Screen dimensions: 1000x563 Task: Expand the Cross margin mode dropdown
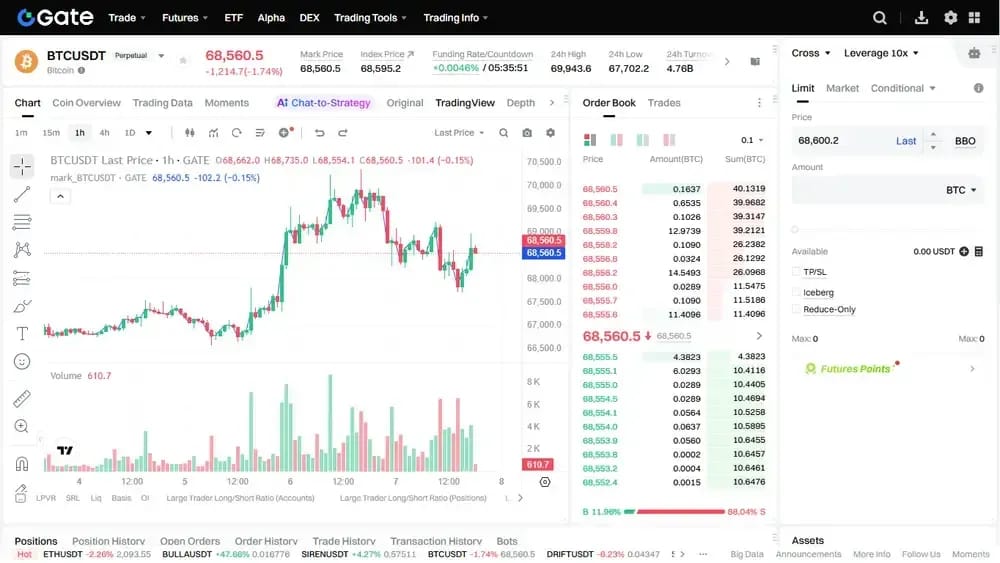(811, 53)
